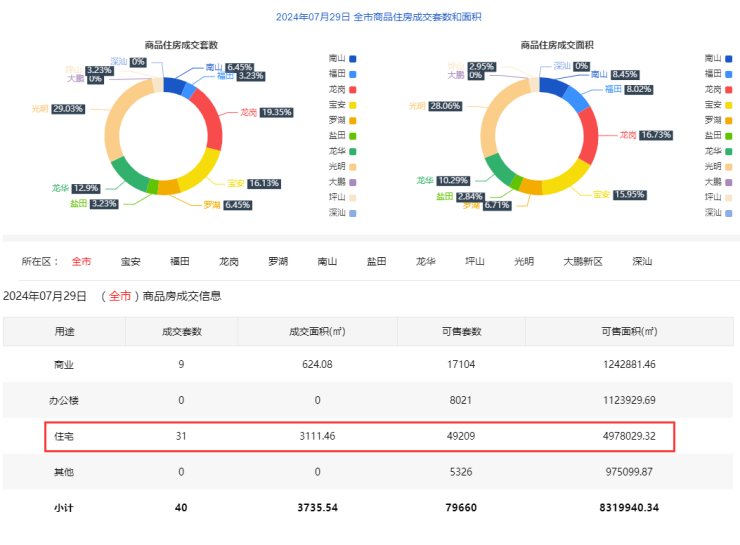Click the 成交面积(㎡) column header
The width and height of the screenshot is (740, 545).
(317, 331)
